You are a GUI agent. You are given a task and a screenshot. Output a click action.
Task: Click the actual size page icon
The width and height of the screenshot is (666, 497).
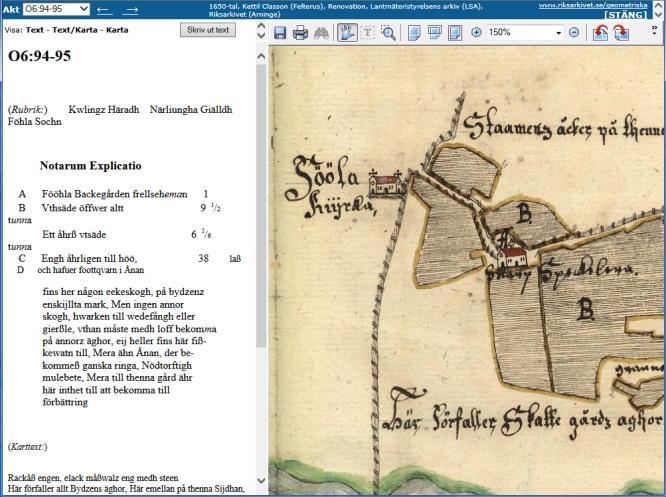(x=414, y=32)
